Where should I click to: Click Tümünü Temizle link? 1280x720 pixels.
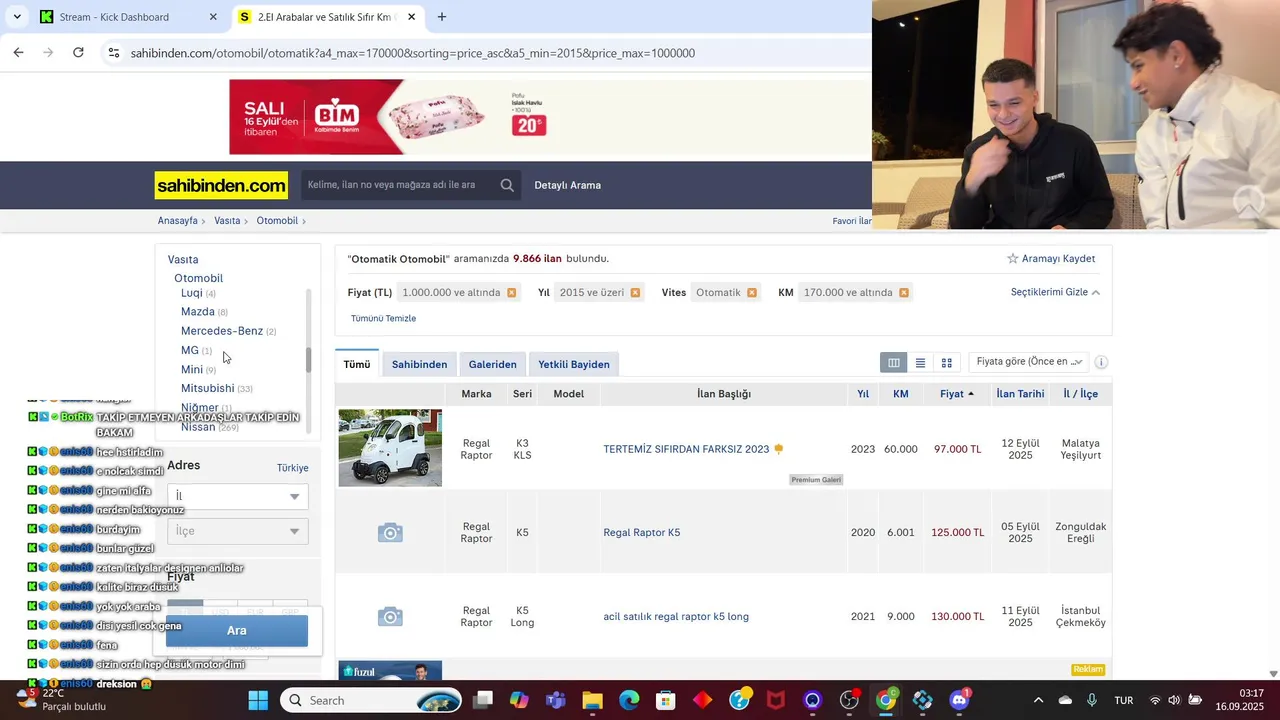[x=383, y=318]
